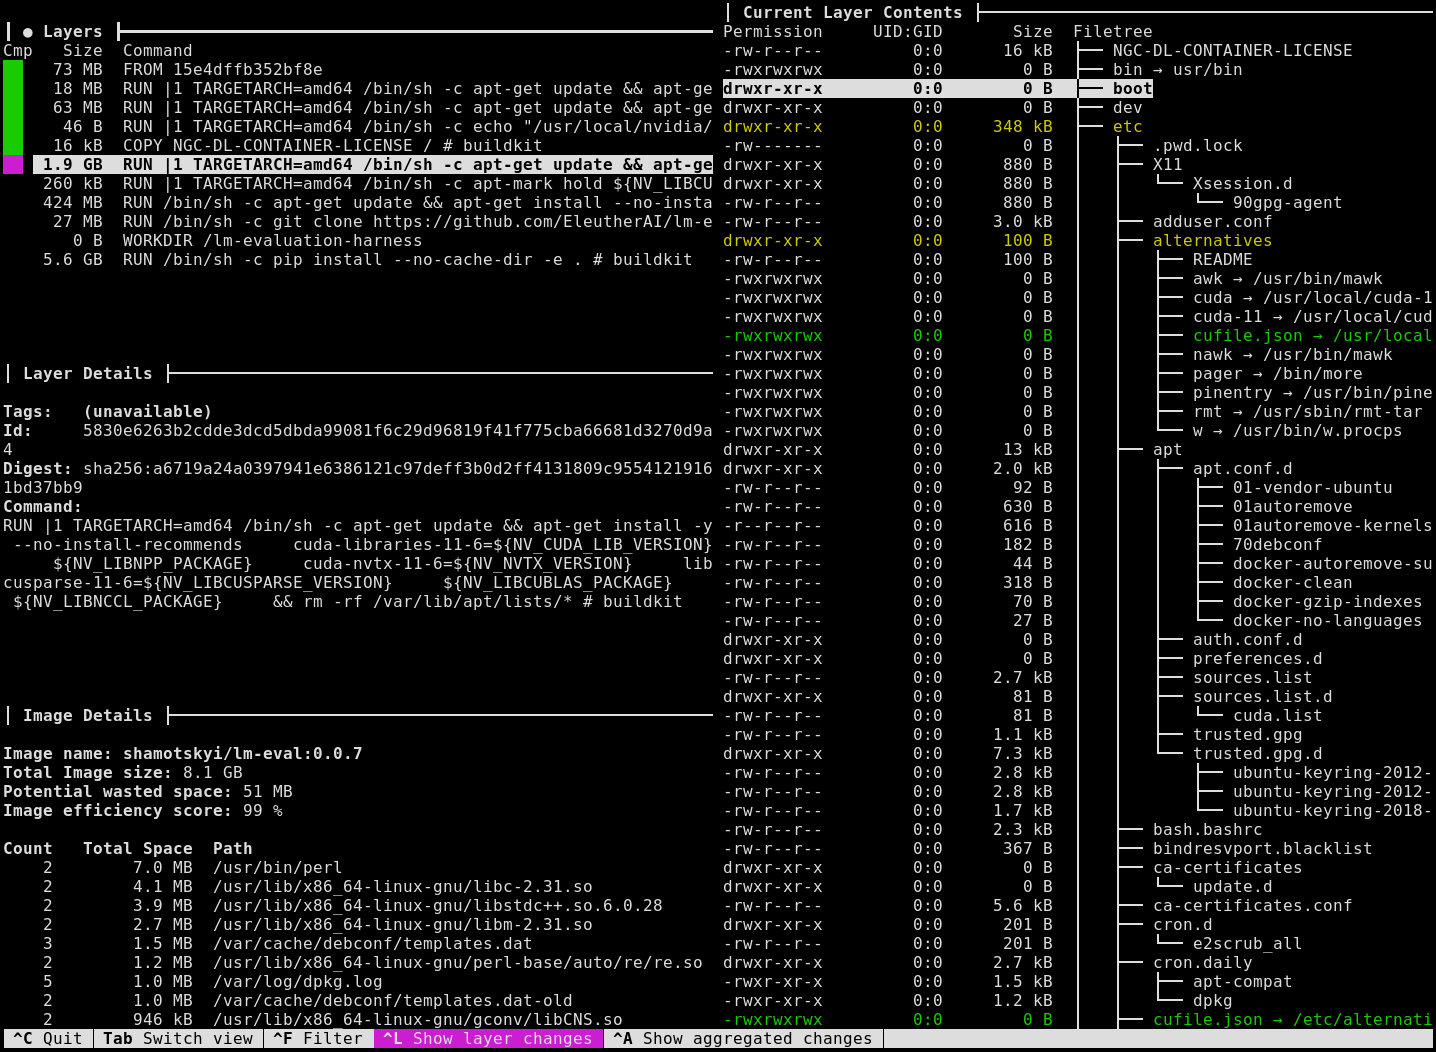Select the highlighted 1.9 GB layer row

click(372, 165)
